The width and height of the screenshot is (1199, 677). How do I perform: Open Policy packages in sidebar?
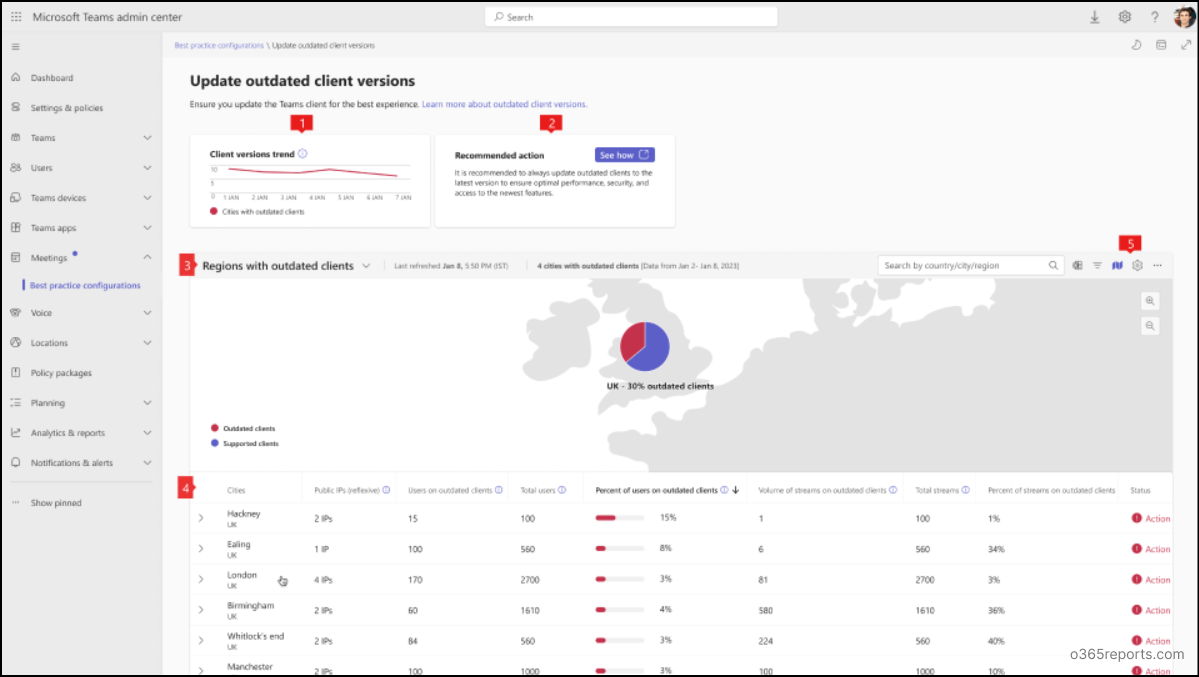61,373
